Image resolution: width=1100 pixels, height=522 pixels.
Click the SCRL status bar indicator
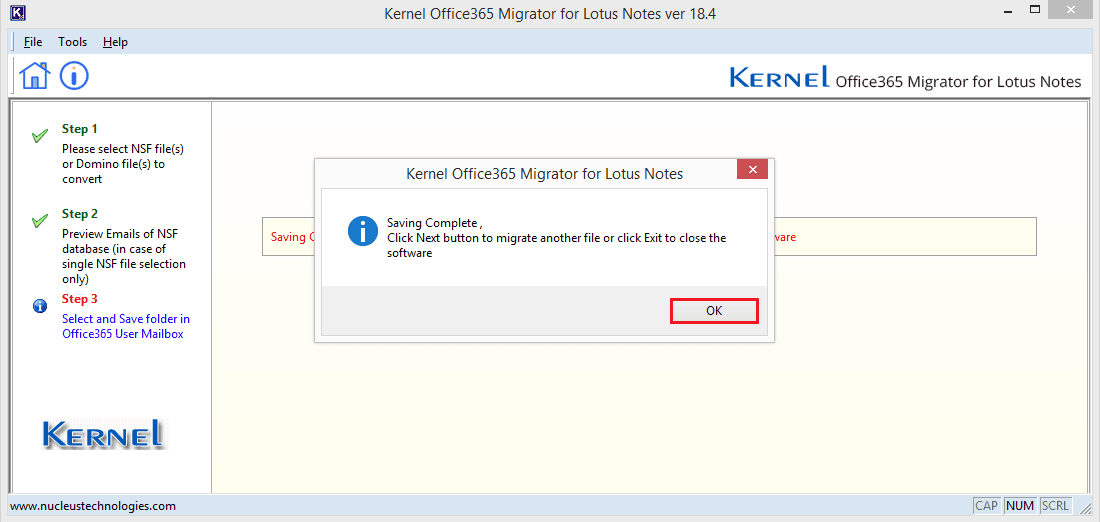tap(1056, 506)
